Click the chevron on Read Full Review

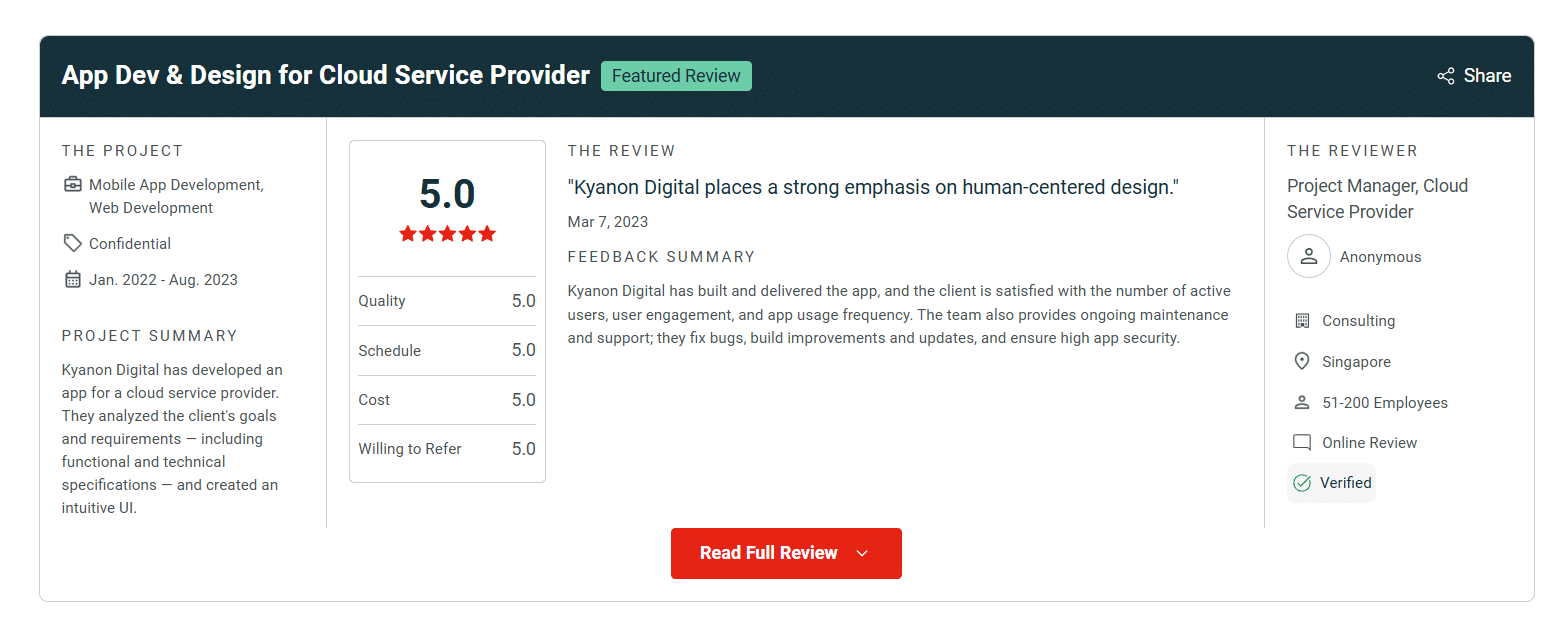(862, 553)
